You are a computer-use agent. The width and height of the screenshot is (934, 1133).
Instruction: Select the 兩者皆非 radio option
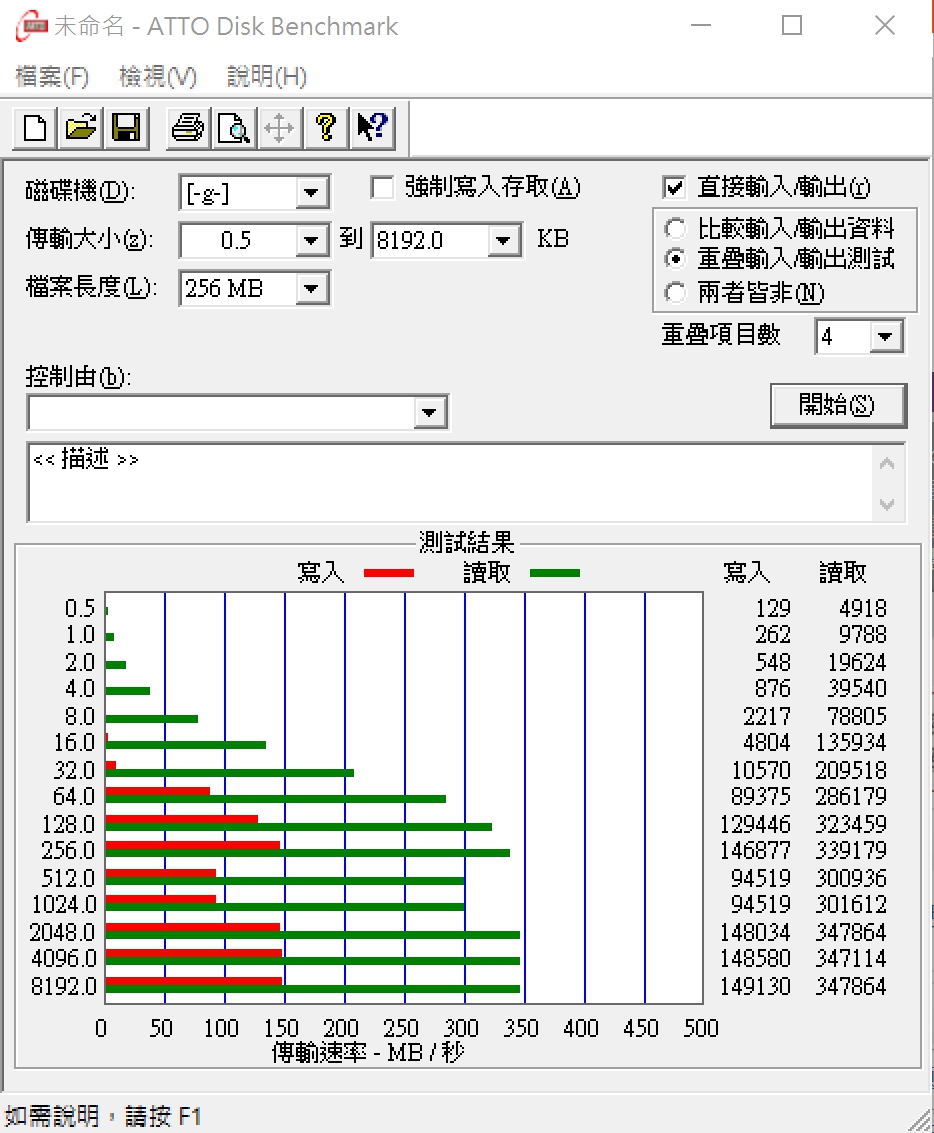click(676, 293)
